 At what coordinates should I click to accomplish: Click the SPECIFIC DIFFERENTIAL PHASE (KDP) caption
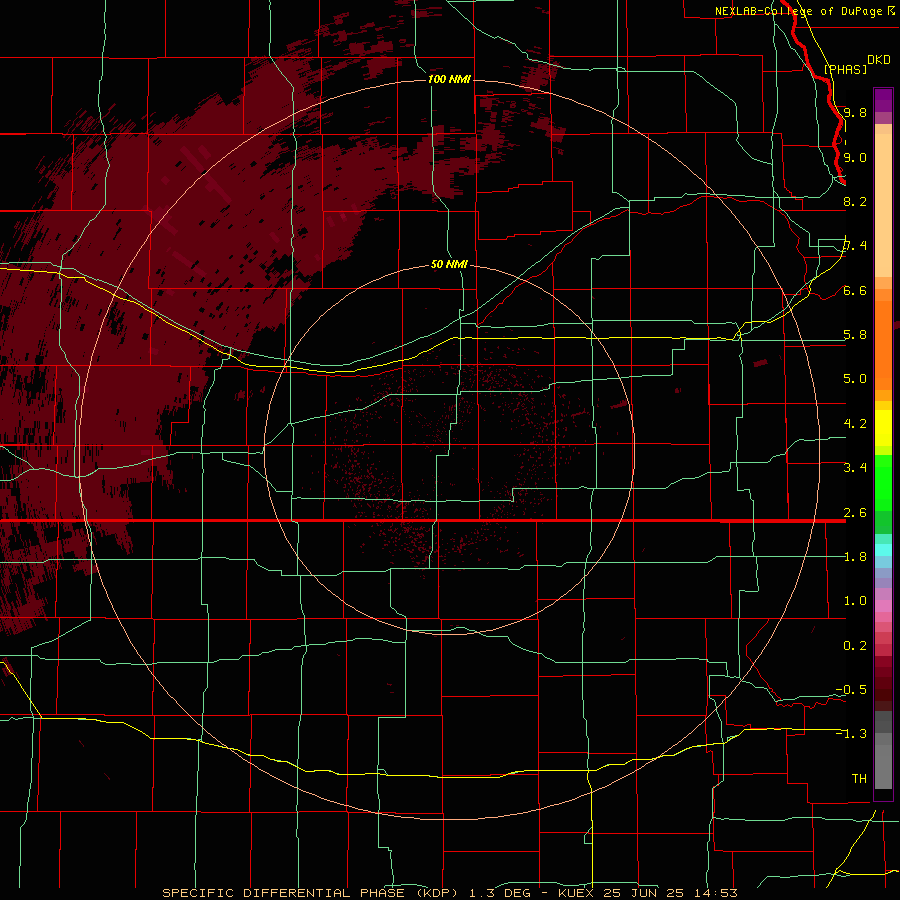click(310, 893)
